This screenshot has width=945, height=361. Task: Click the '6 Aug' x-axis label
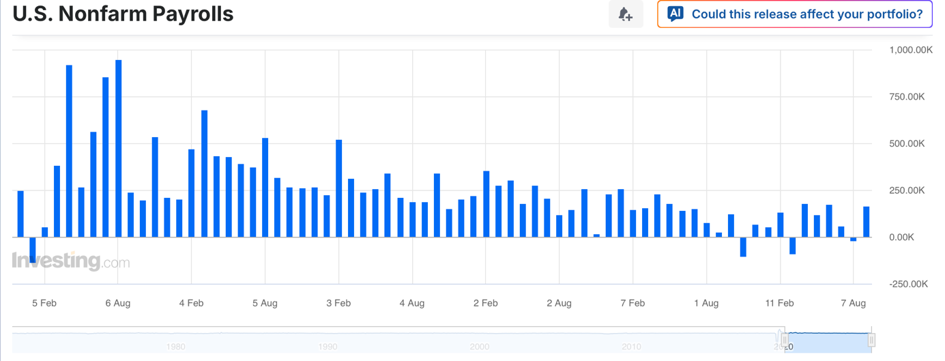118,303
